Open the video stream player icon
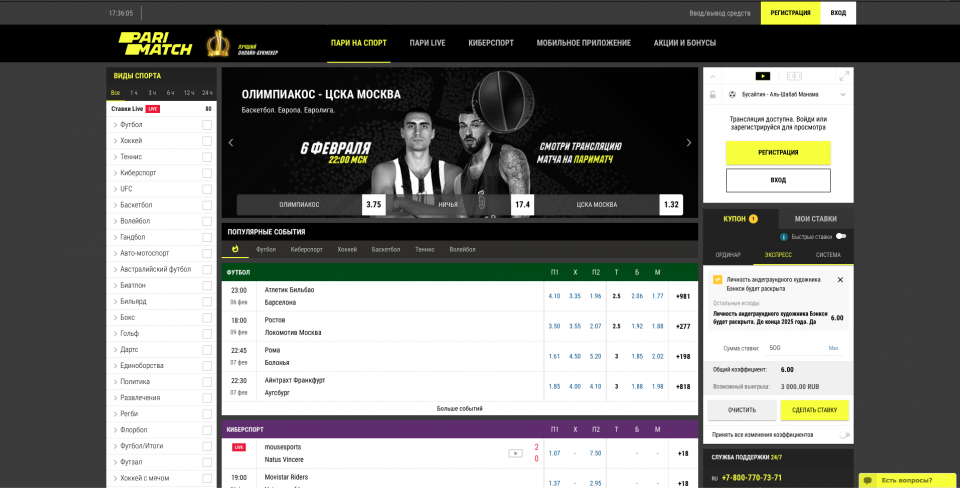 [x=763, y=76]
